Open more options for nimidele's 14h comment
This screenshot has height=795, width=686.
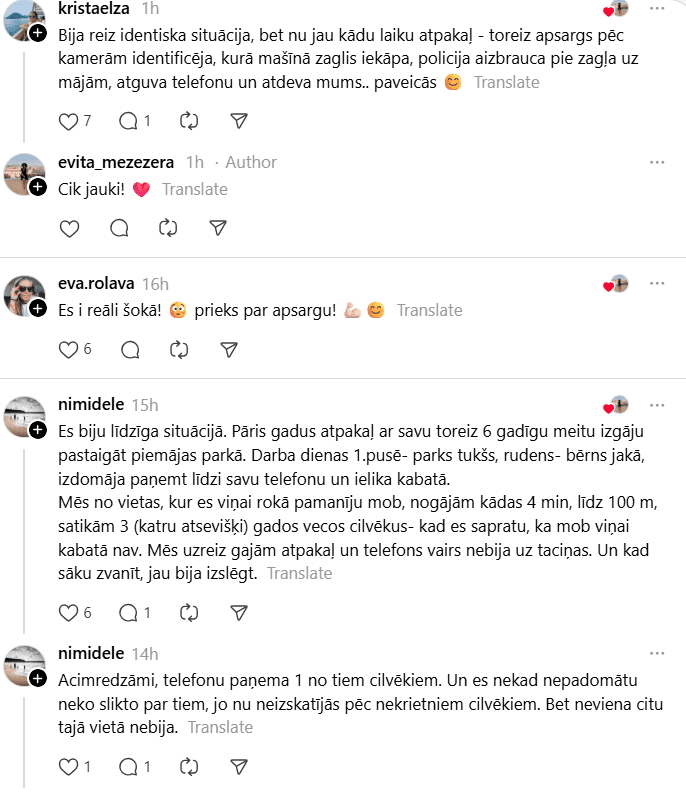[656, 653]
